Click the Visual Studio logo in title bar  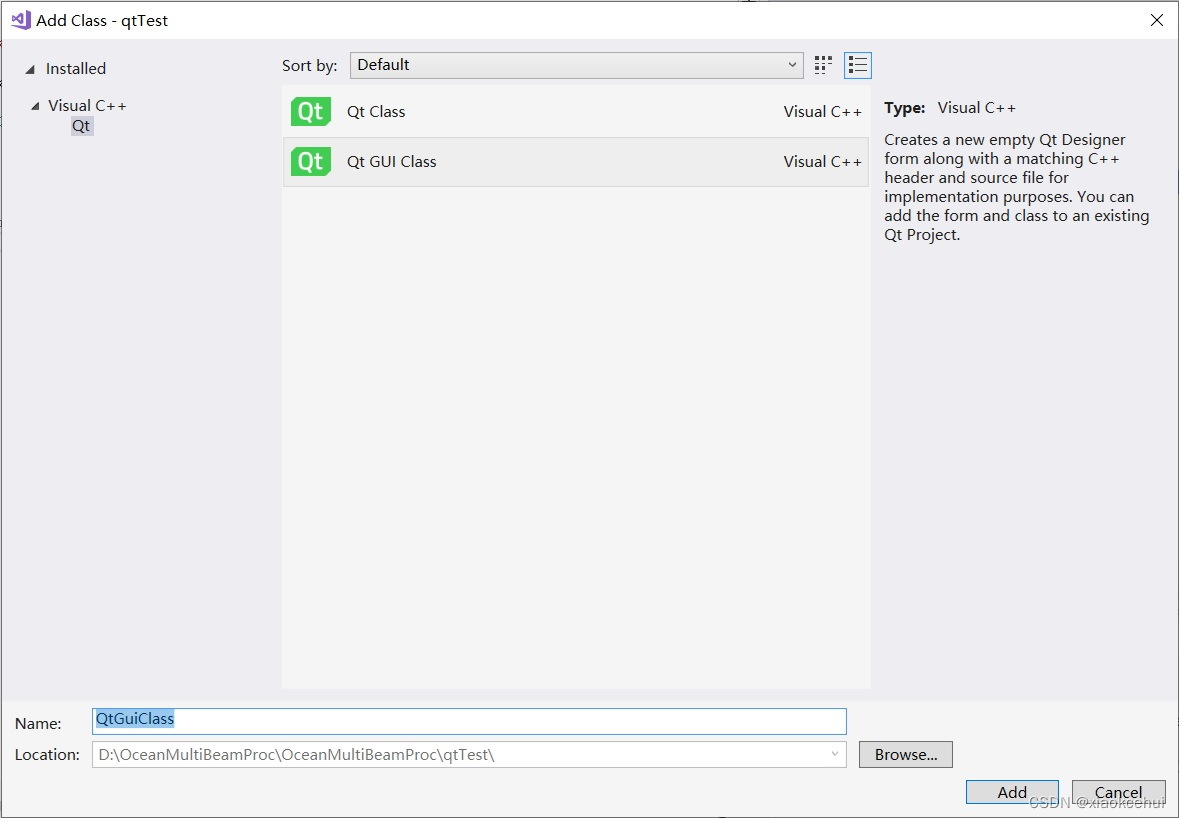tap(21, 20)
